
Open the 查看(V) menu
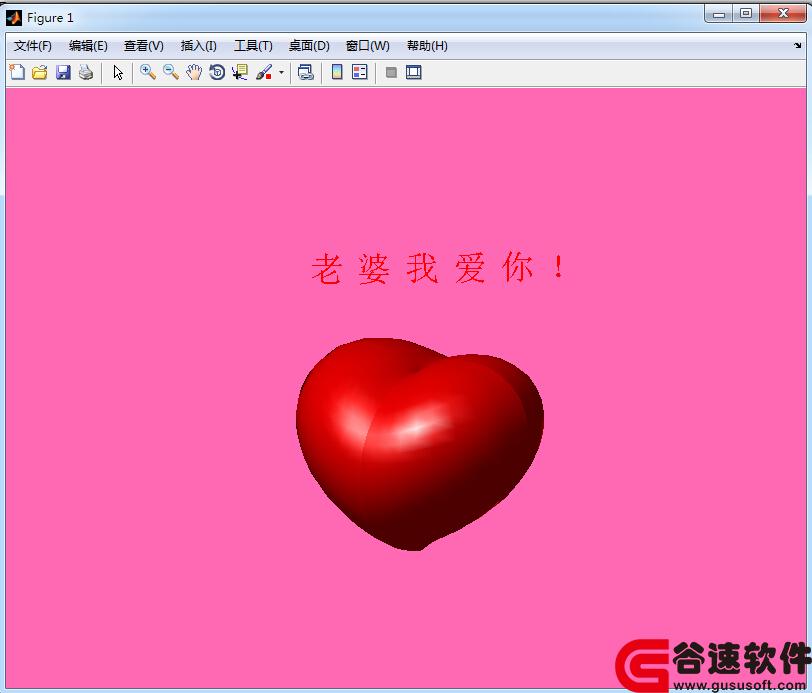click(x=143, y=46)
